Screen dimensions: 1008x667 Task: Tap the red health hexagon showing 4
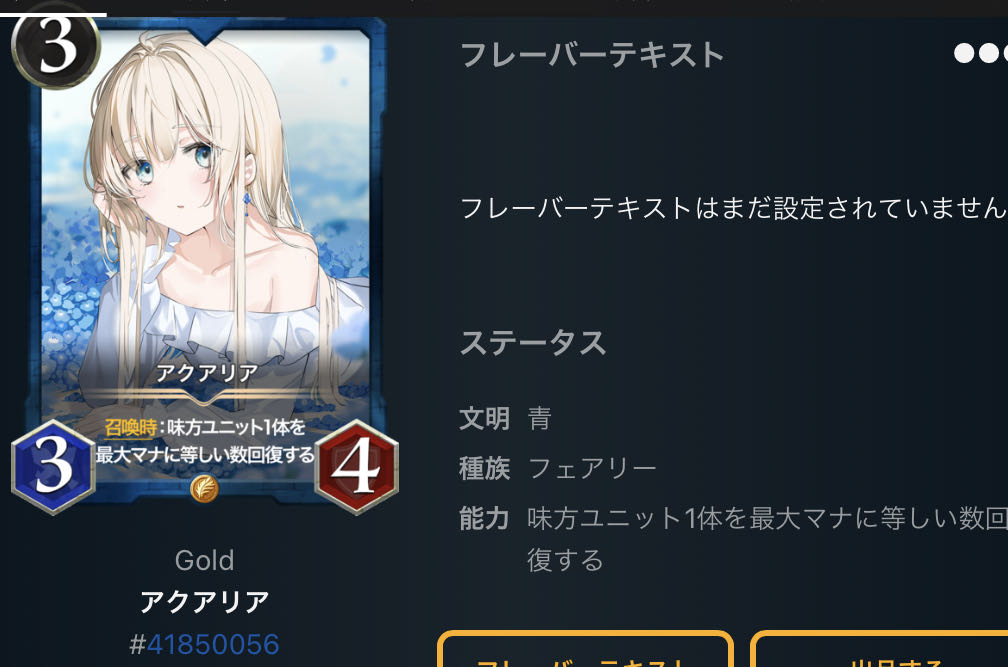click(356, 467)
